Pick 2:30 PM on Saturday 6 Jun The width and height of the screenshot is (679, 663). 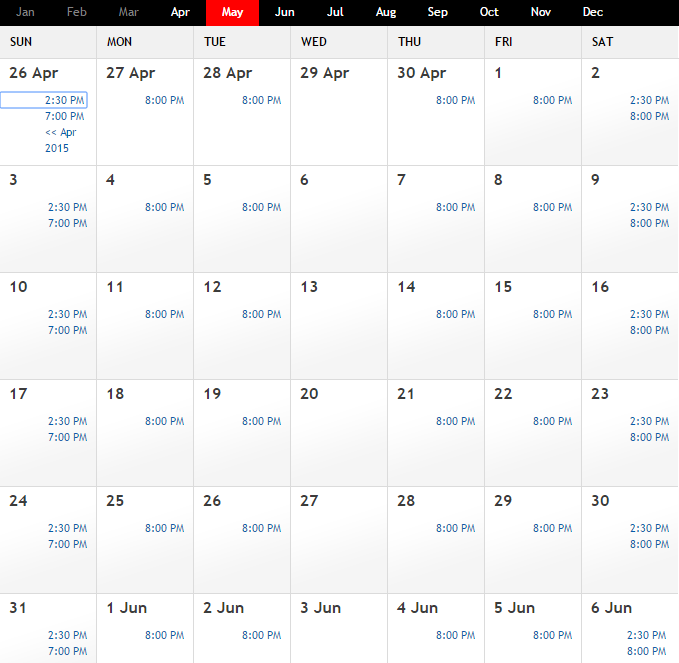[x=647, y=635]
